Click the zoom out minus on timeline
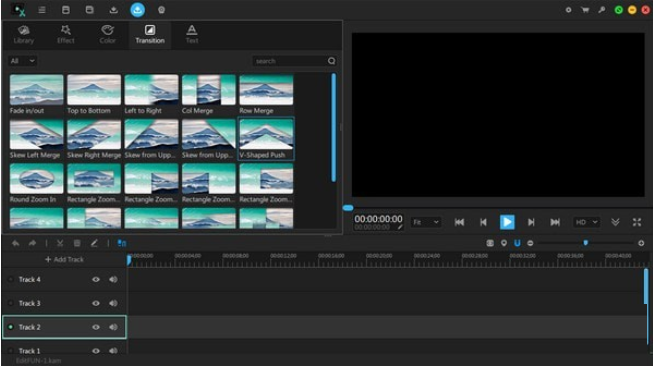This screenshot has height=366, width=653. pyautogui.click(x=530, y=243)
